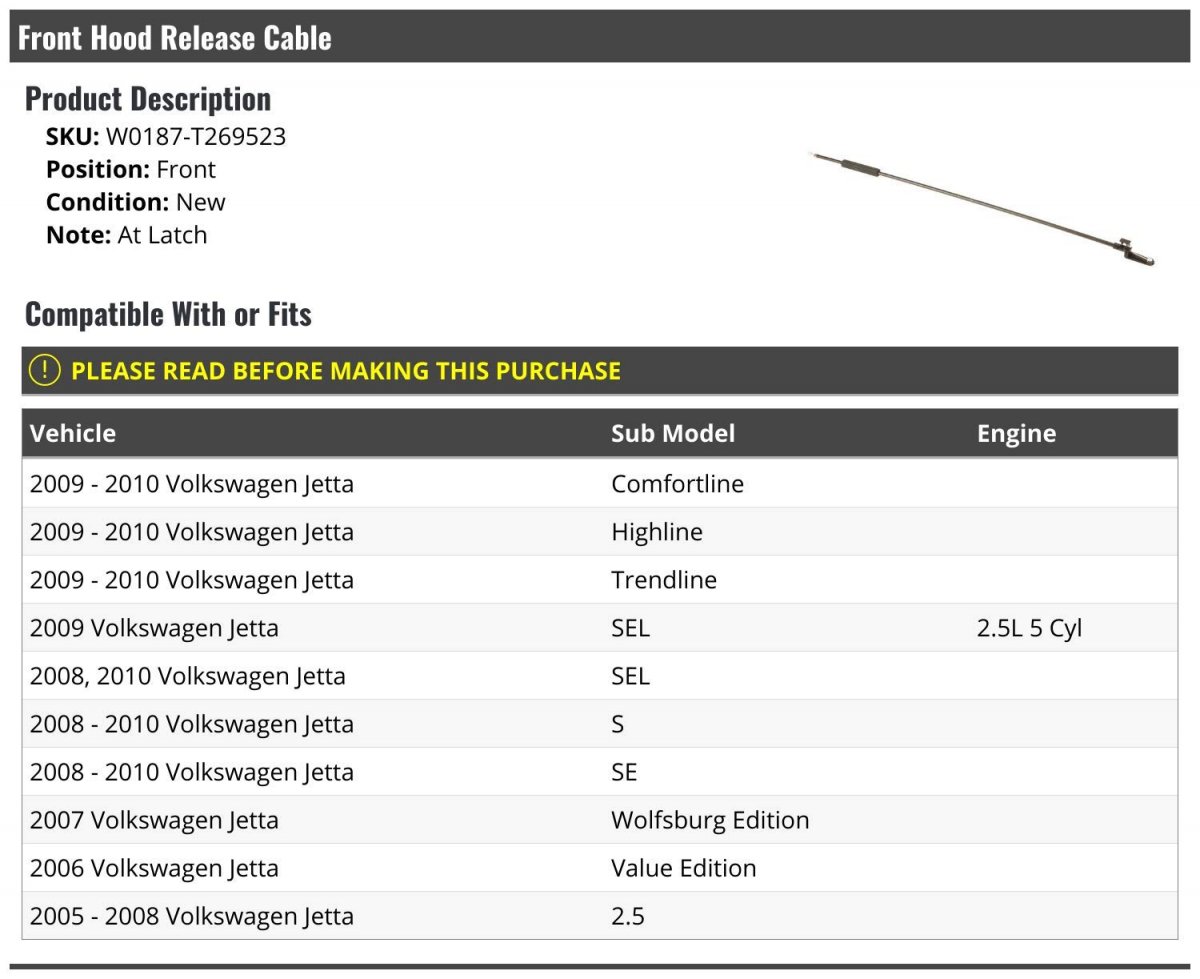Select the Comfortline sub model row
1200x979 pixels.
(677, 484)
